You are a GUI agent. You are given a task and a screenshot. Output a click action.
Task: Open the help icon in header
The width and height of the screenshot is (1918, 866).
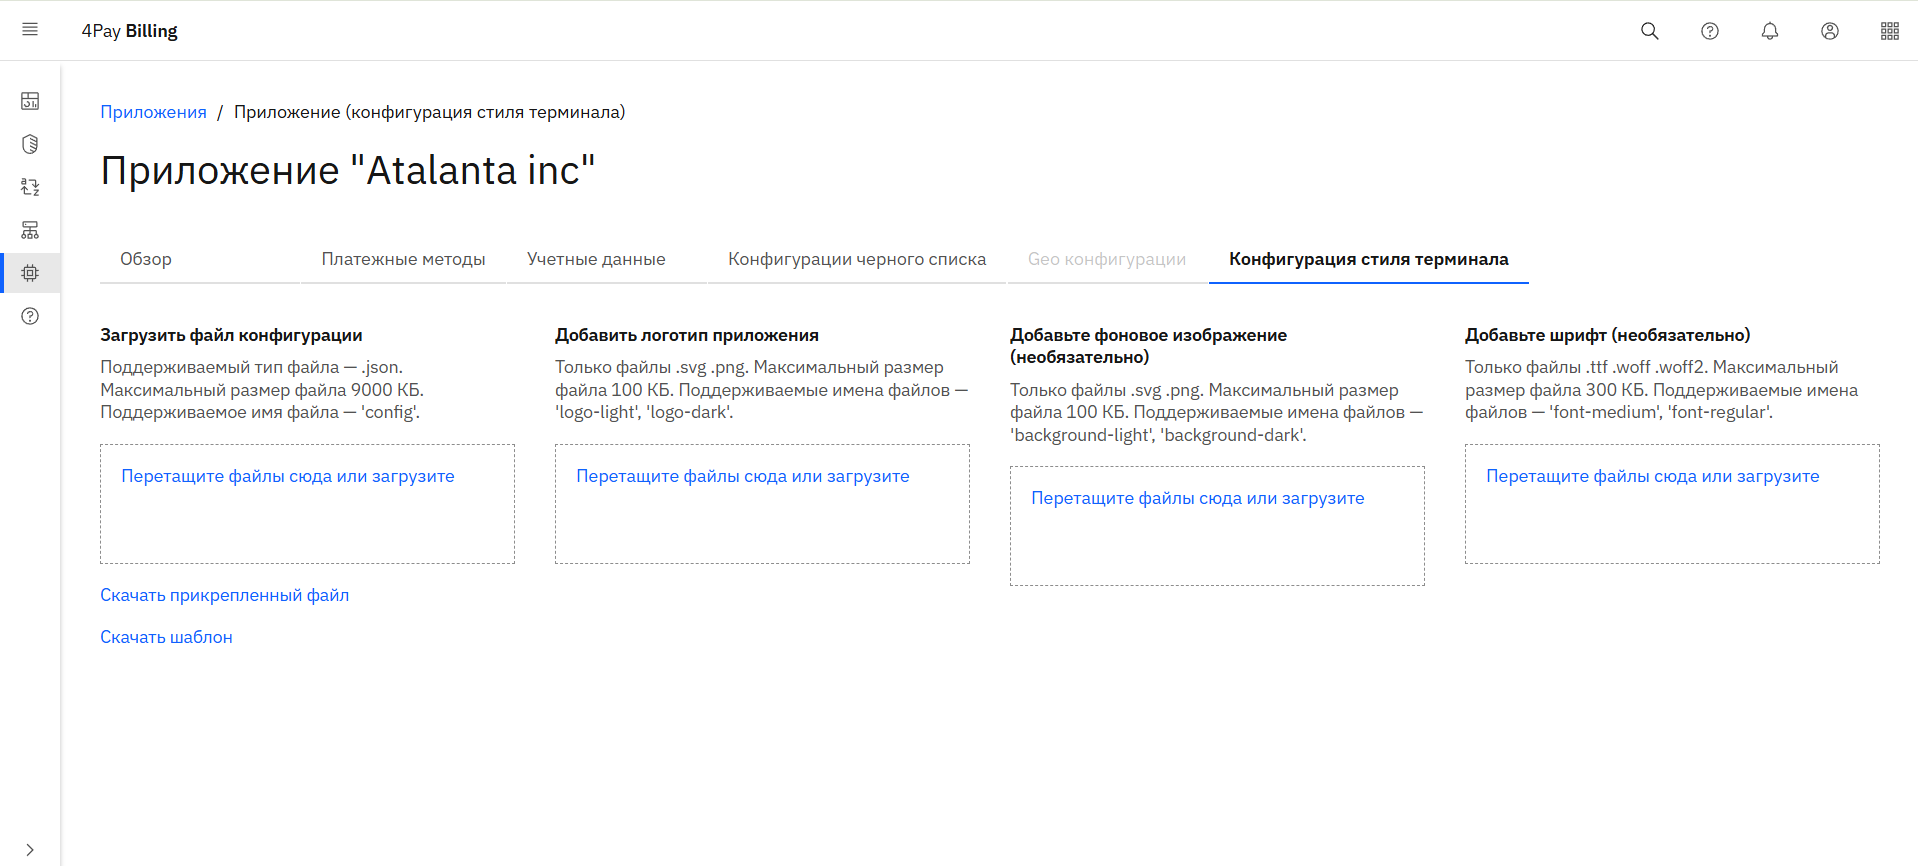[1709, 31]
